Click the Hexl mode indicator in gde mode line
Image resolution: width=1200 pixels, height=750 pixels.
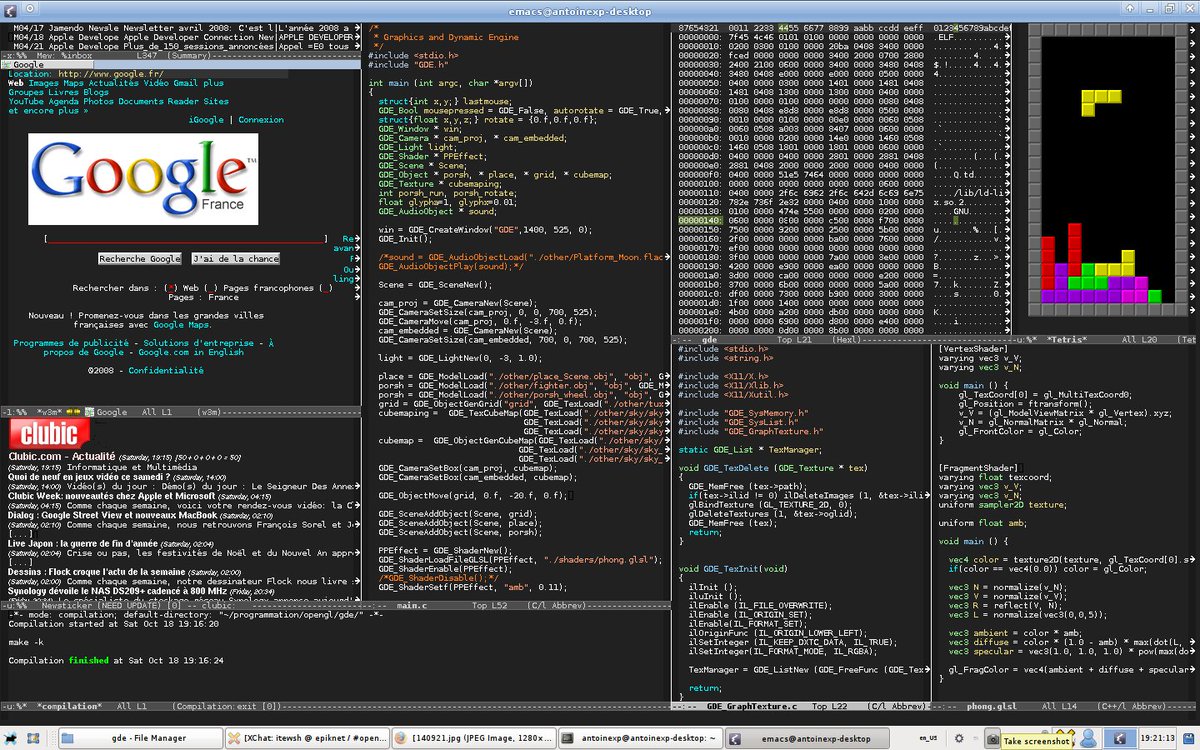coord(848,339)
